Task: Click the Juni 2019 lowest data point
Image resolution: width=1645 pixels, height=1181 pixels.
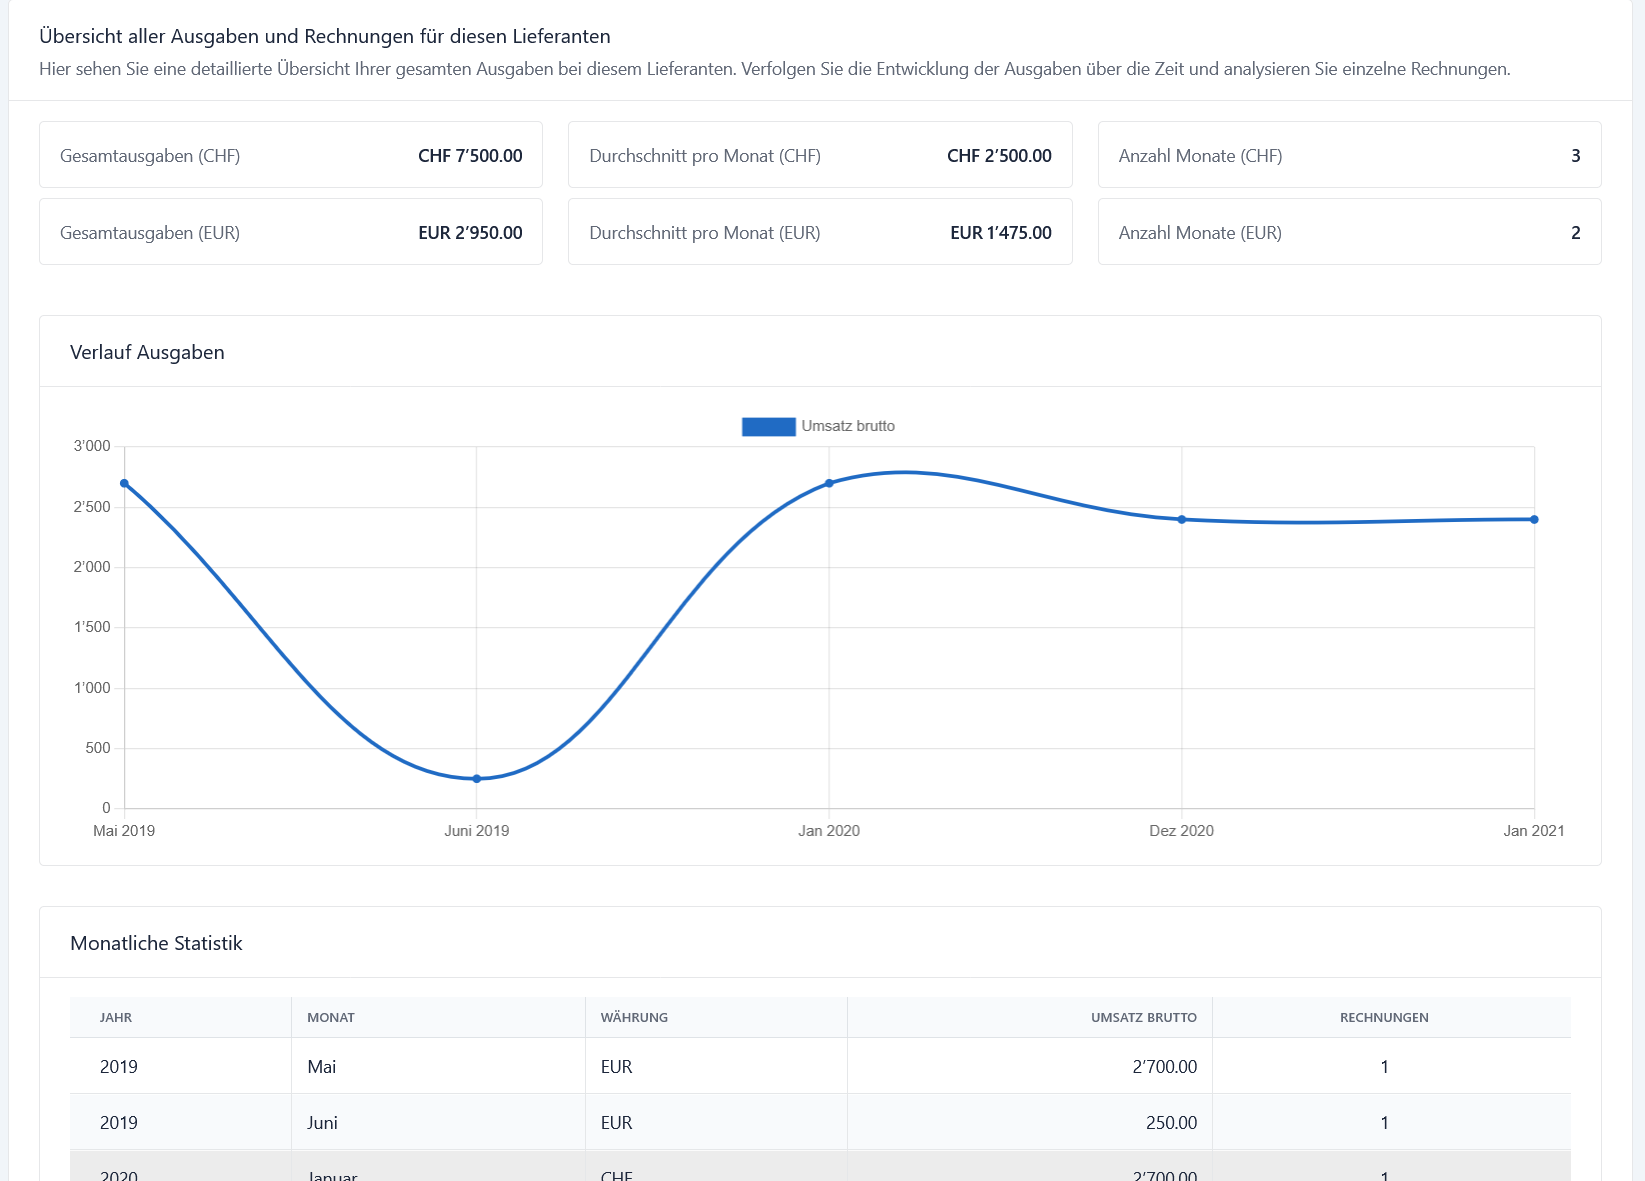Action: click(477, 778)
